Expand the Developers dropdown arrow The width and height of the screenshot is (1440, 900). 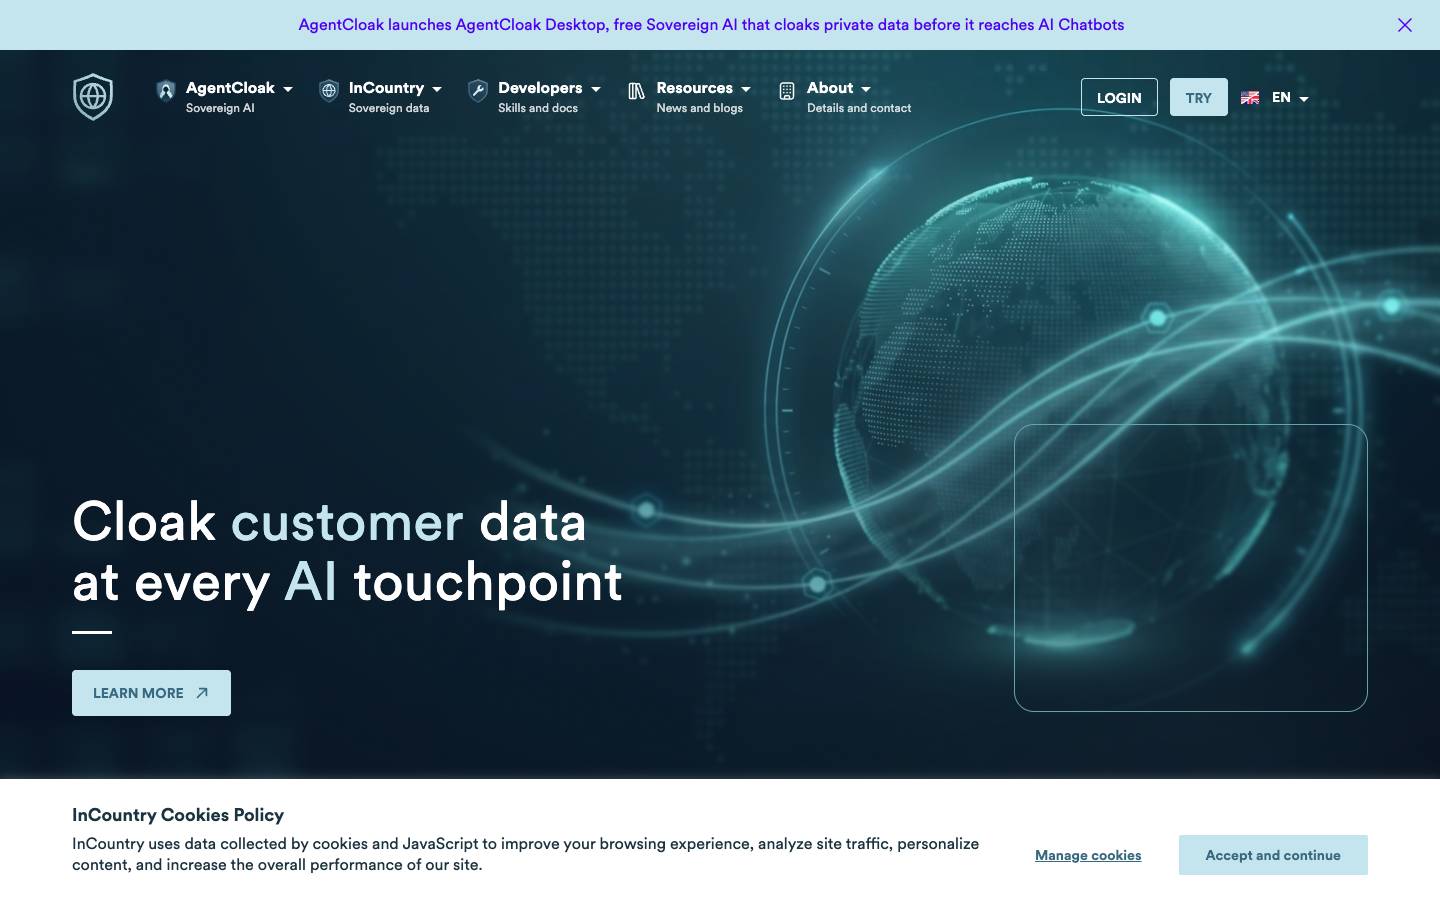[x=596, y=89]
